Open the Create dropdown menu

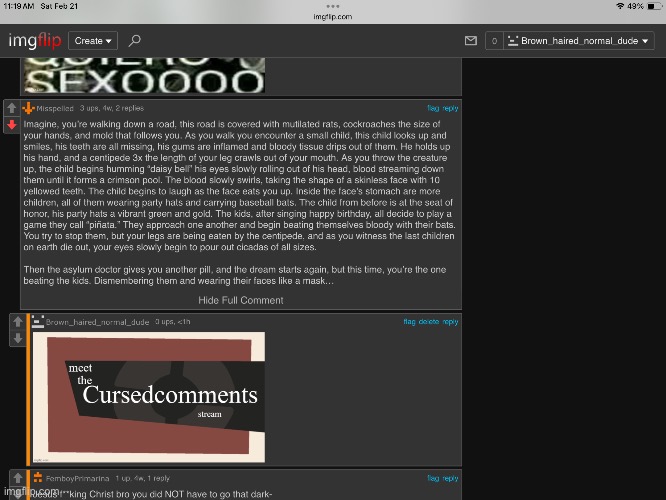(x=95, y=41)
